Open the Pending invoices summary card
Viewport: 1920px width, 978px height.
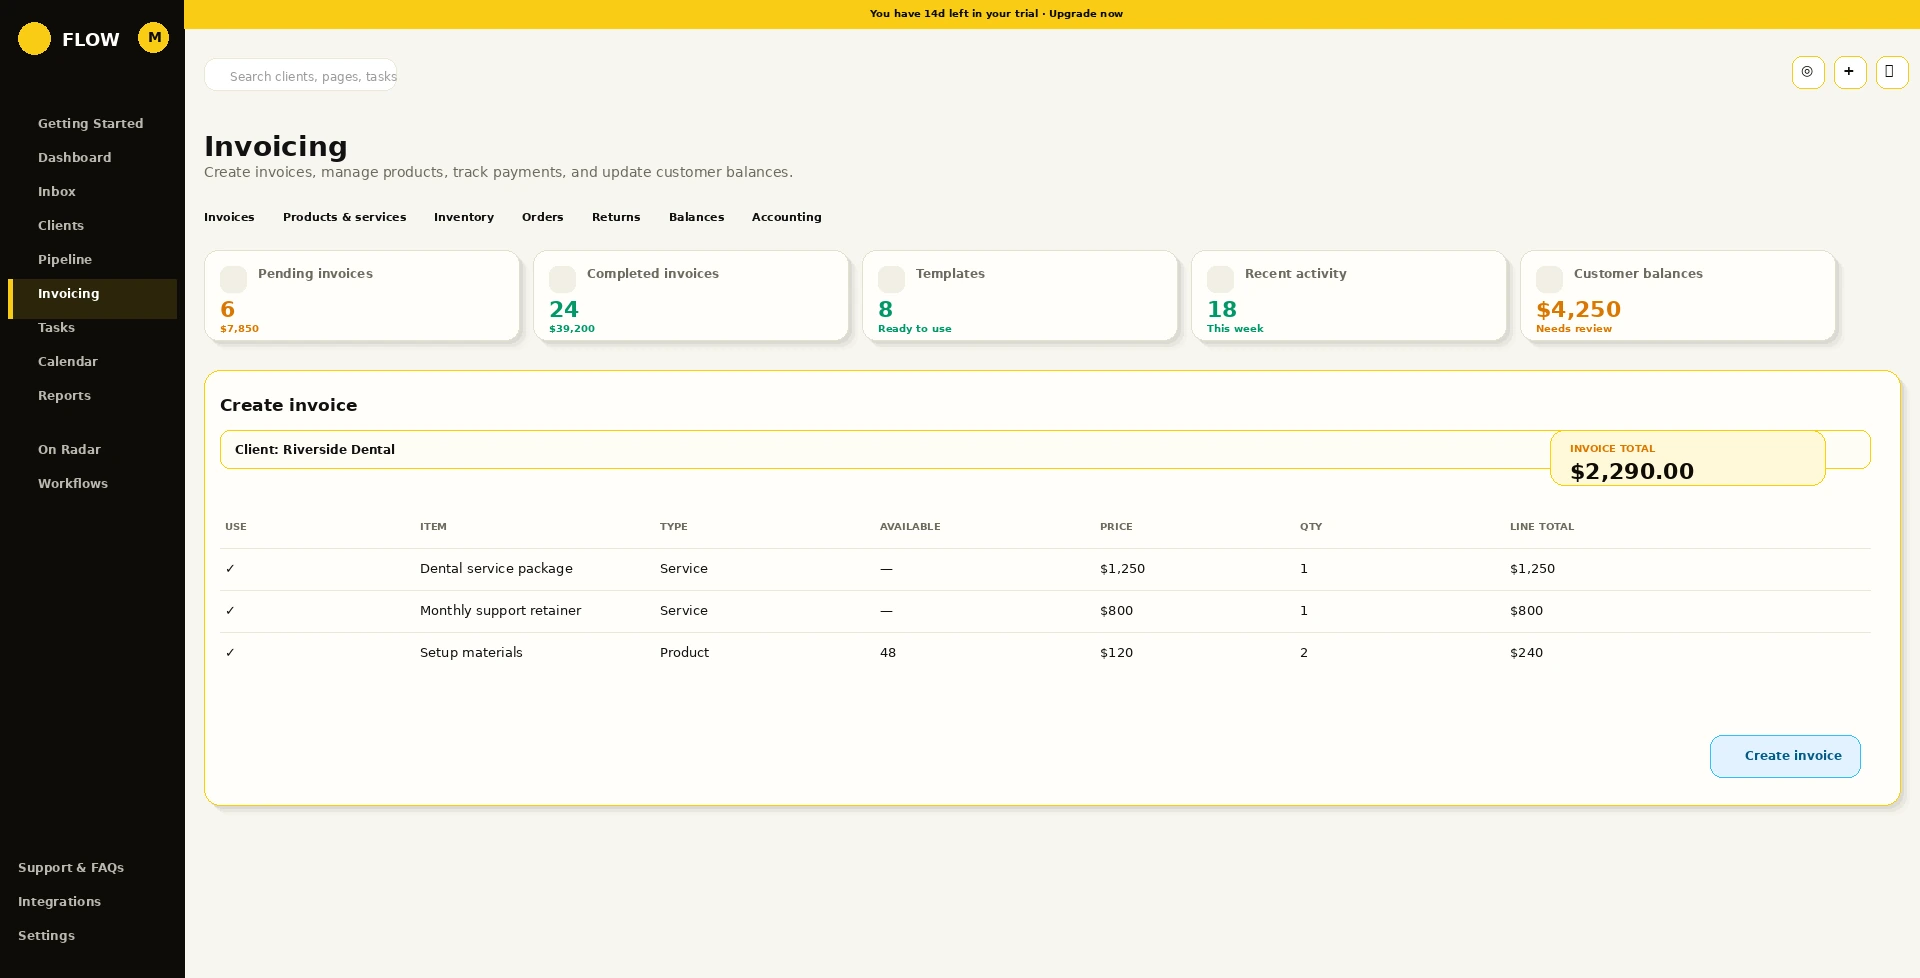tap(362, 296)
